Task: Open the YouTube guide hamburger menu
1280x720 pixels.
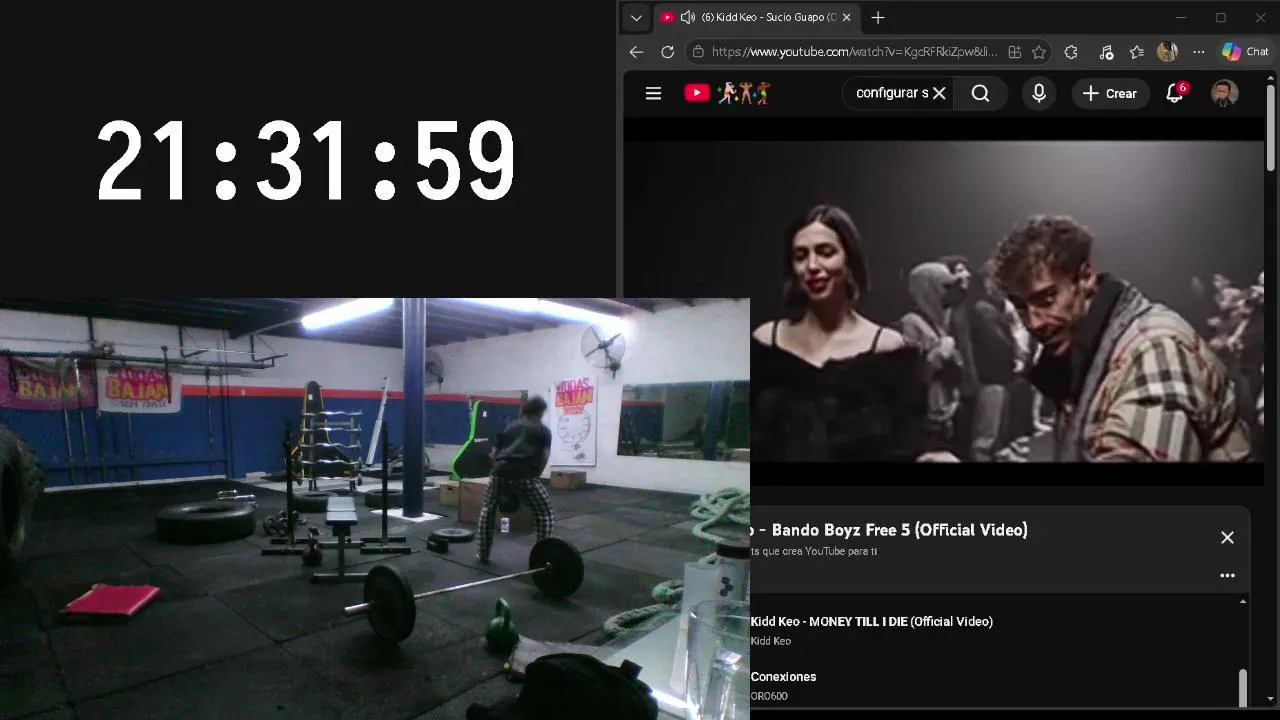Action: coord(653,93)
